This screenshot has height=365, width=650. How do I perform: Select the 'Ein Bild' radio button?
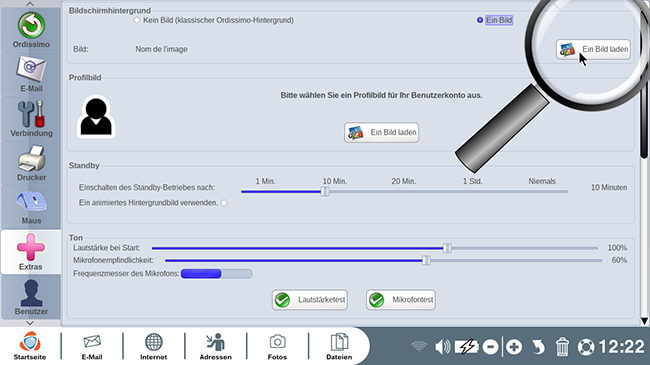click(480, 20)
